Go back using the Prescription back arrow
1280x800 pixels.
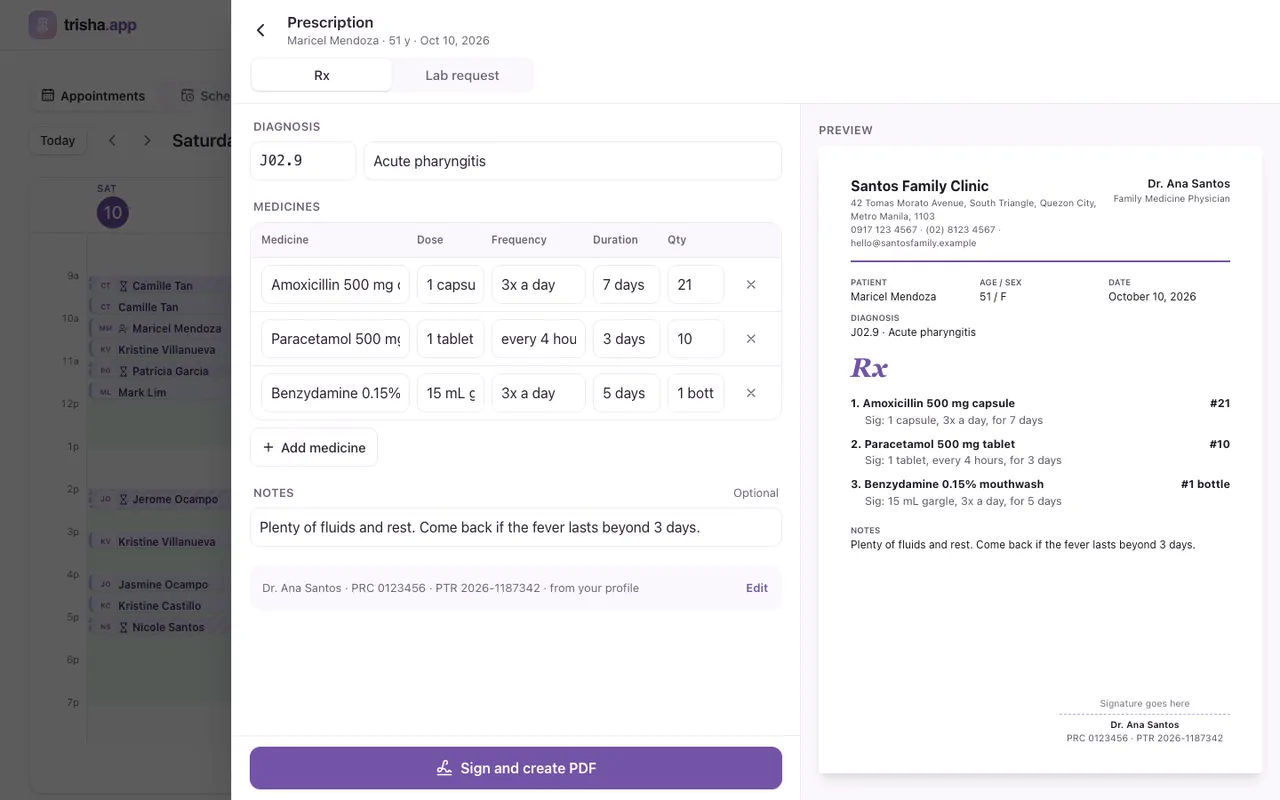(261, 30)
